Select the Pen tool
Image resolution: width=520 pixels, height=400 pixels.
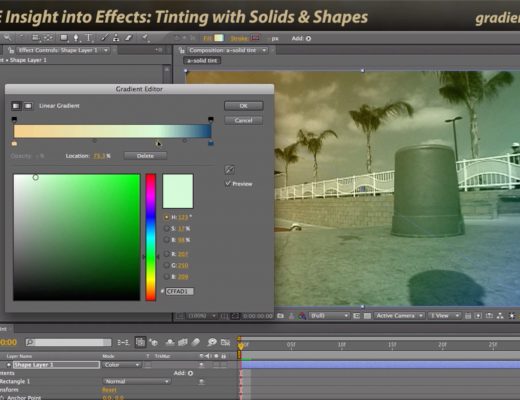(76, 38)
